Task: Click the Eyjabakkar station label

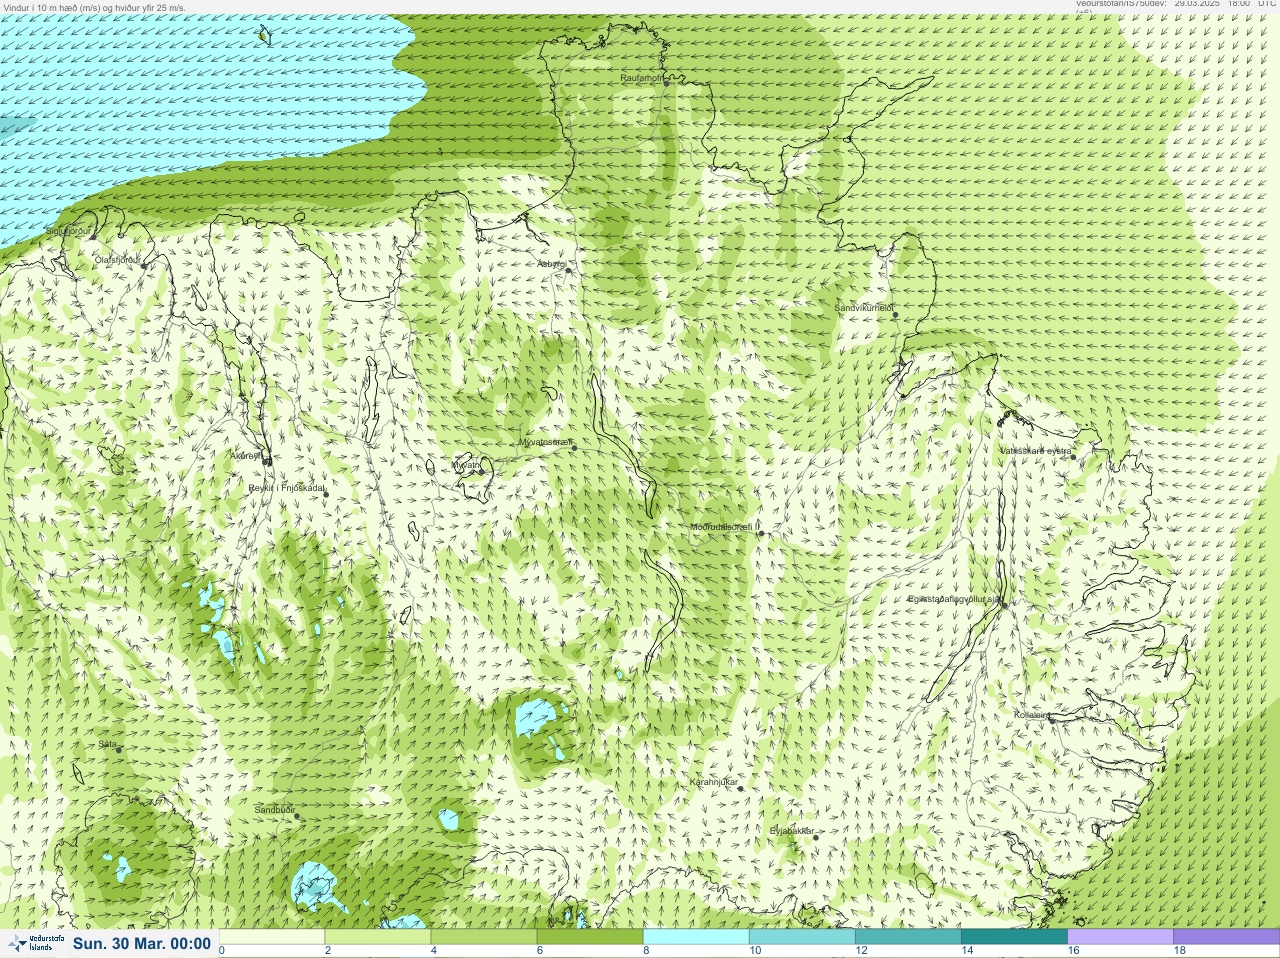Action: tap(792, 831)
